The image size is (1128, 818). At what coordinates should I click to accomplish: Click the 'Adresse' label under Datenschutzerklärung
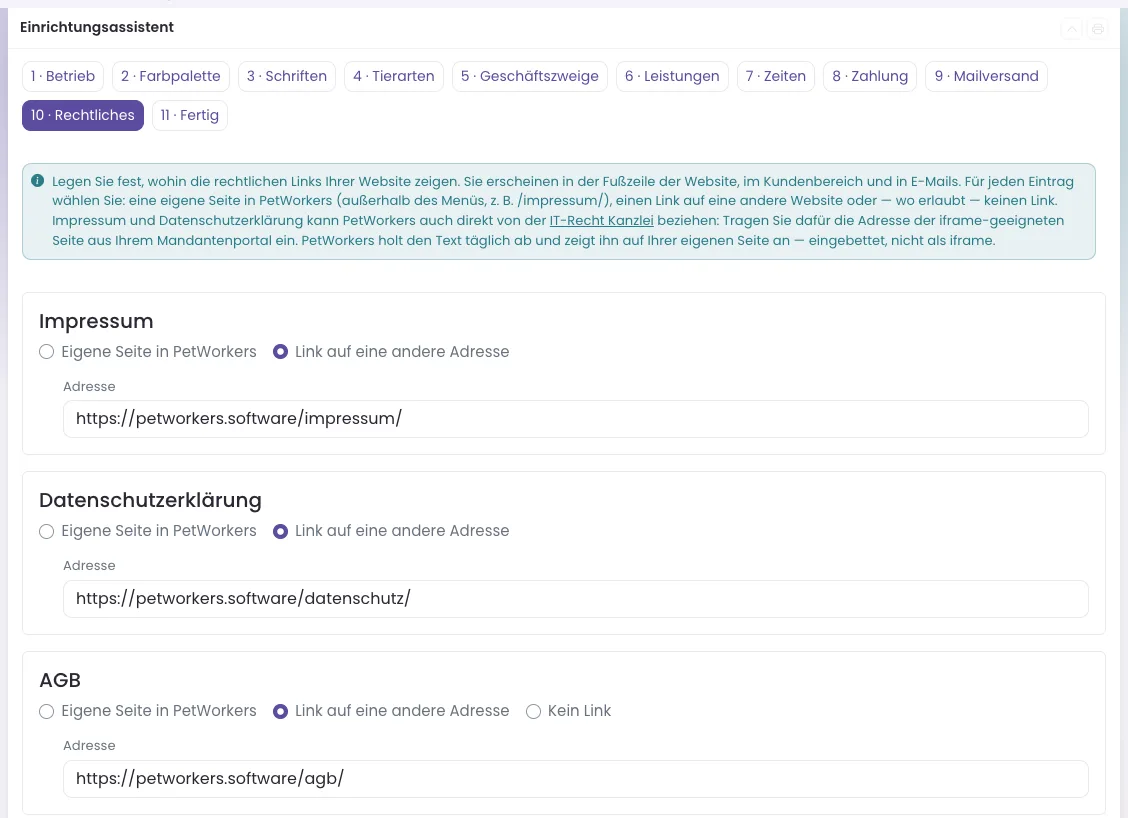coord(89,565)
